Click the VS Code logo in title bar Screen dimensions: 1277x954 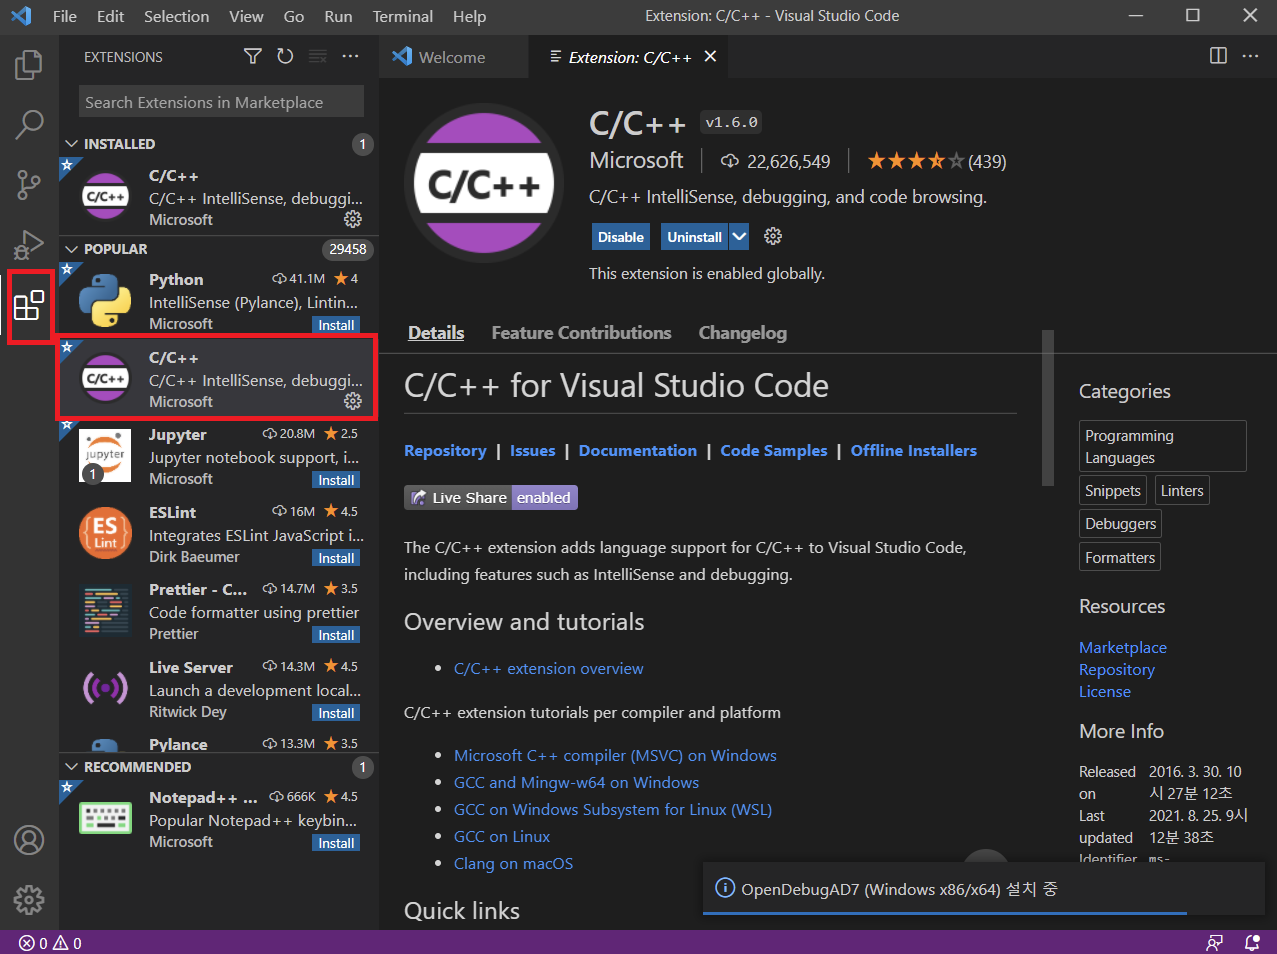tap(20, 16)
